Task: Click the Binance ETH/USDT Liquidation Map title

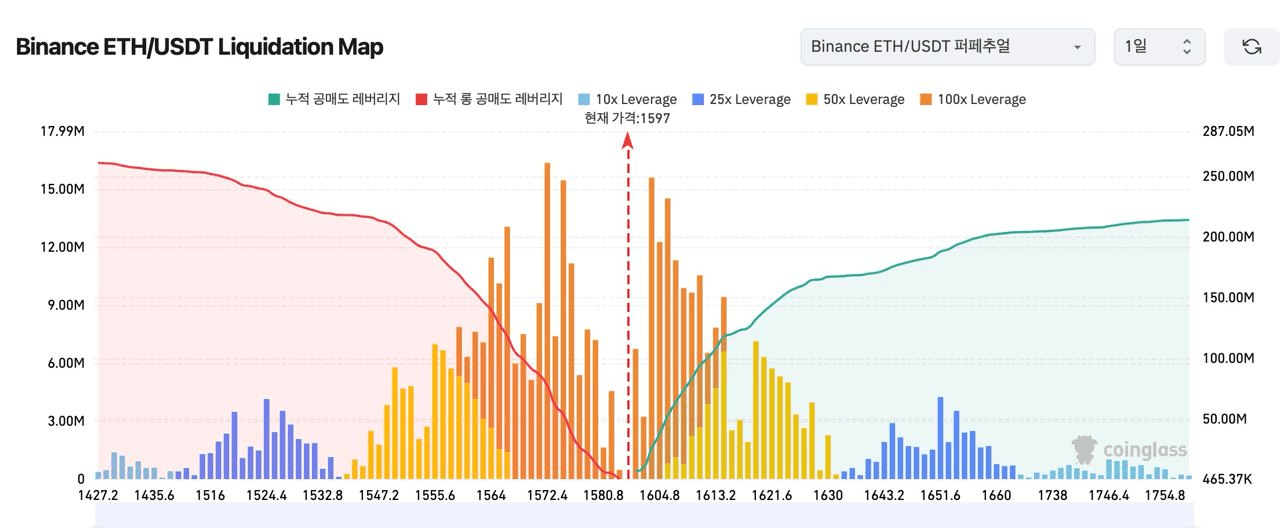Action: (199, 47)
